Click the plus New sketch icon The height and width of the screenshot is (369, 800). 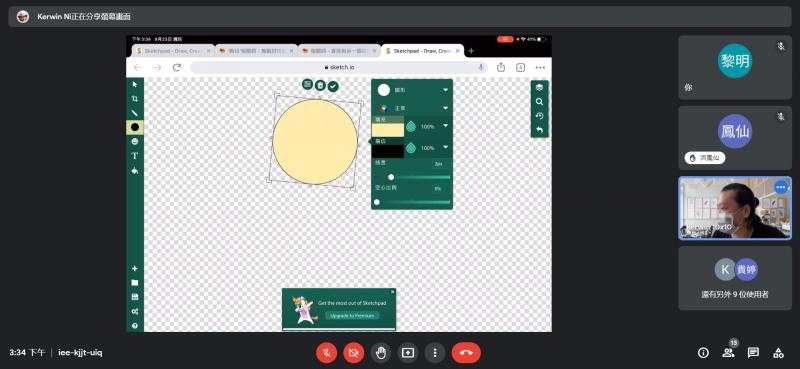click(x=135, y=268)
